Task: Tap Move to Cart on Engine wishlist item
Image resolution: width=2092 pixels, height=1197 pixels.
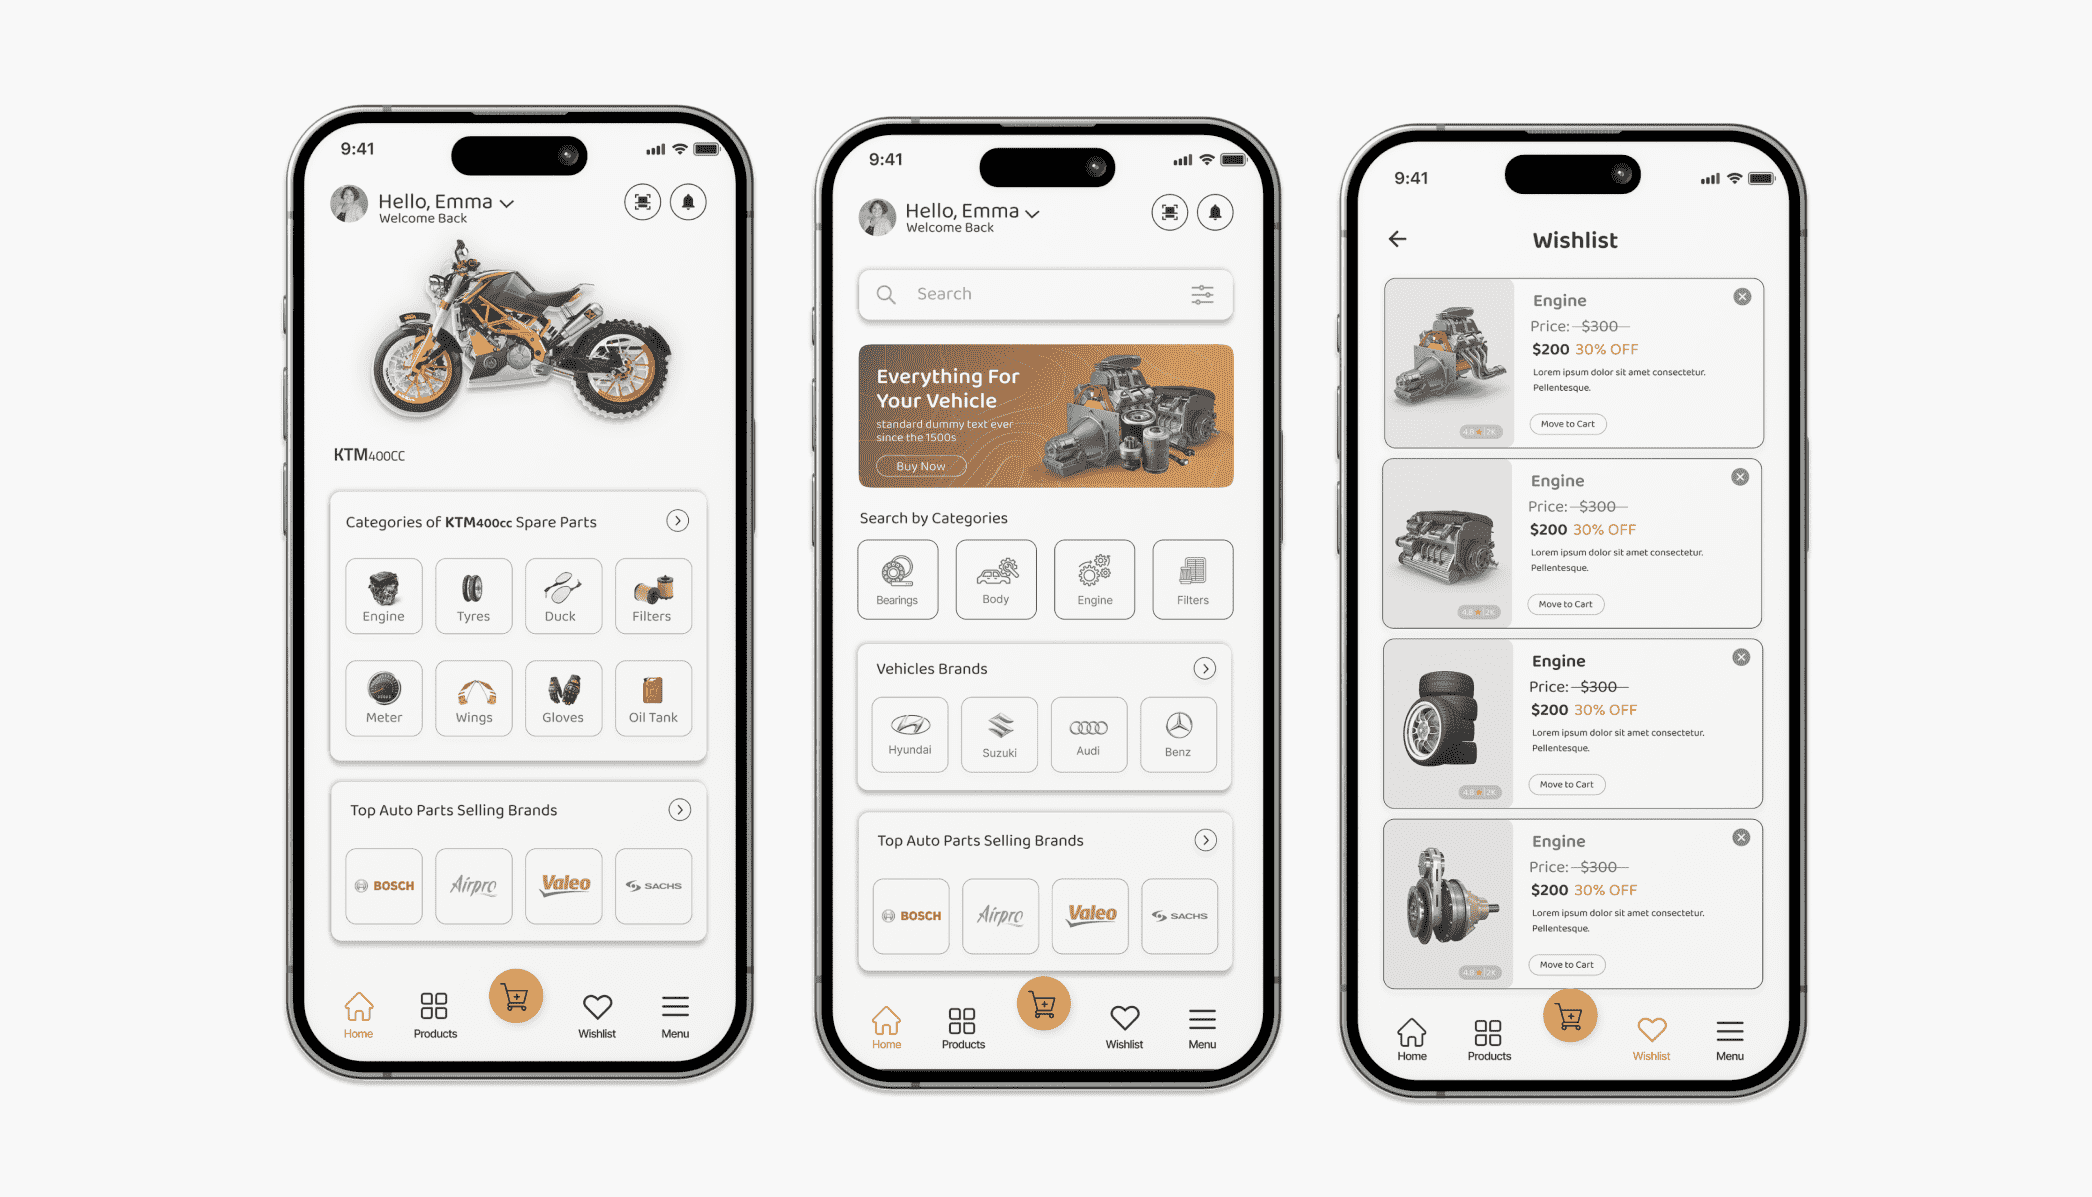Action: pyautogui.click(x=1565, y=422)
